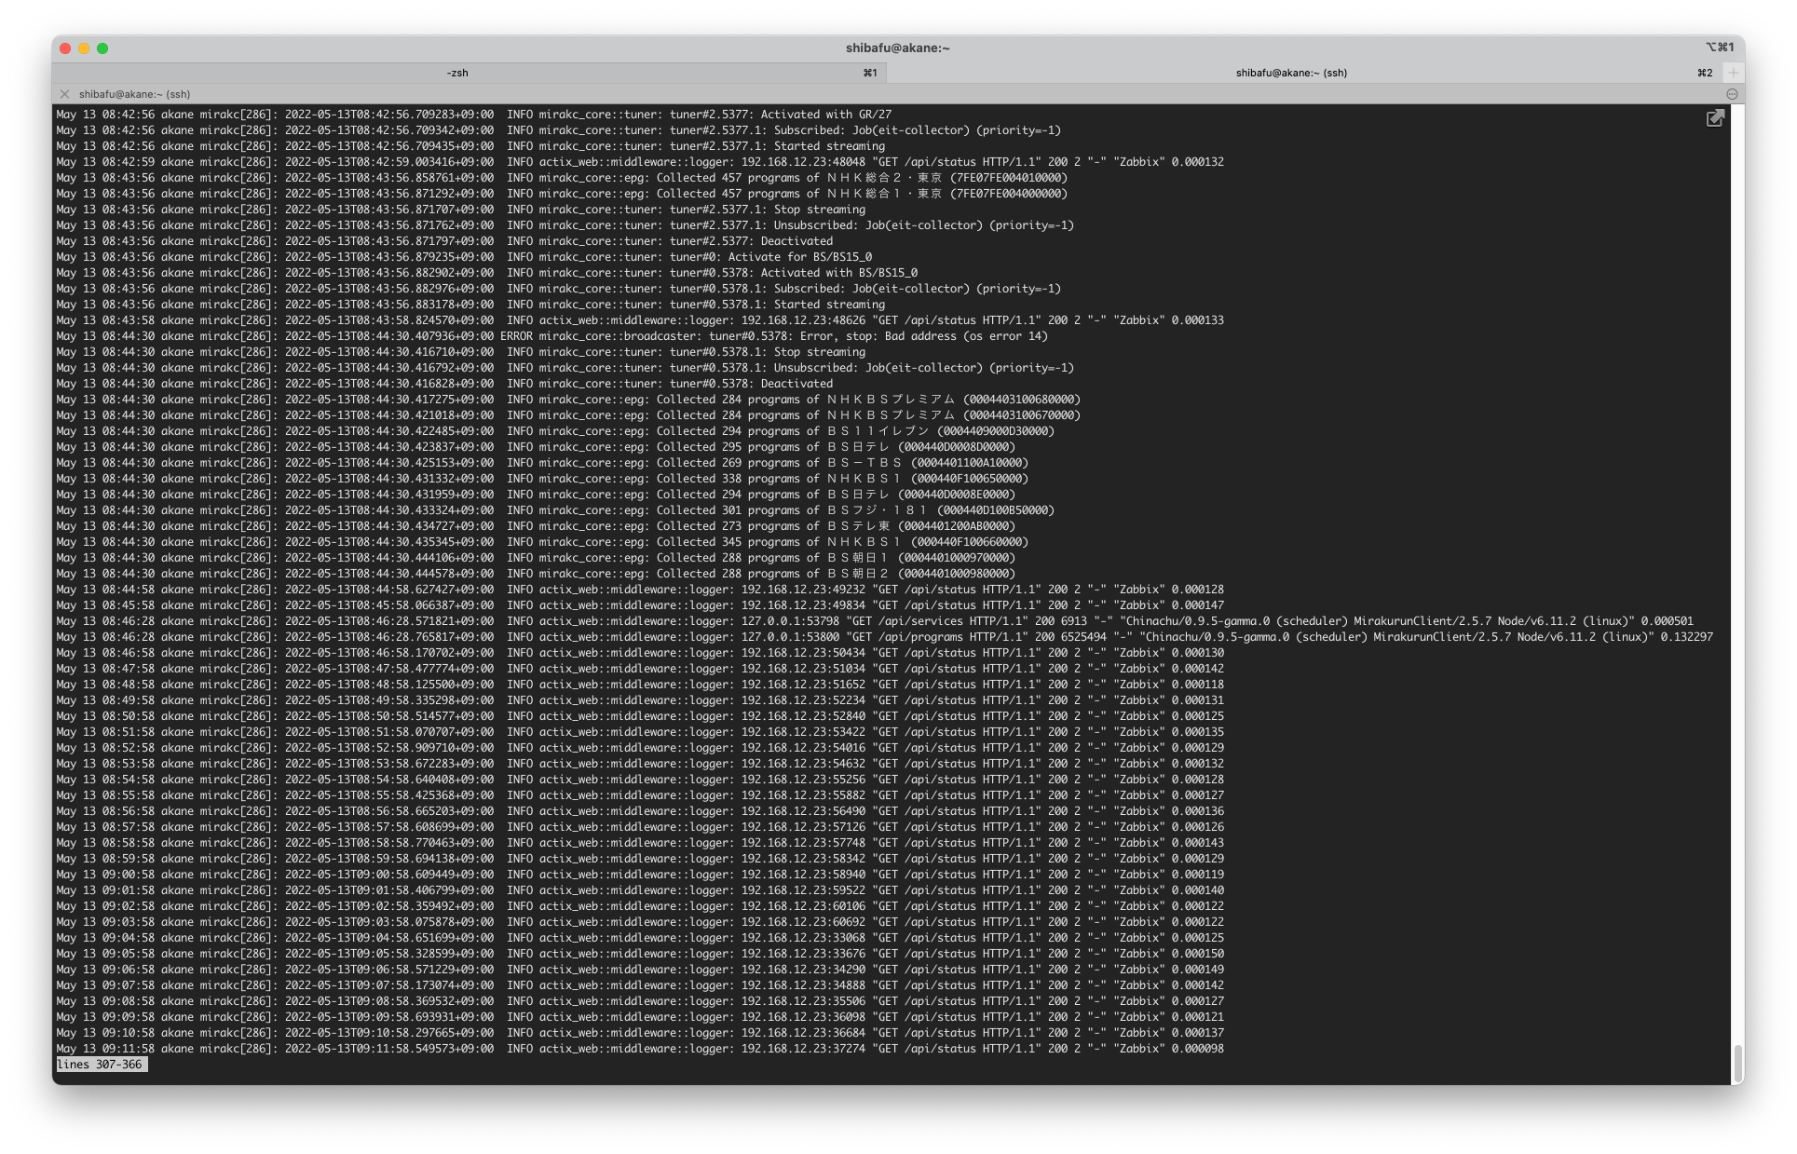Click the ⌘1 shortcut label on -zsh tab

[869, 73]
